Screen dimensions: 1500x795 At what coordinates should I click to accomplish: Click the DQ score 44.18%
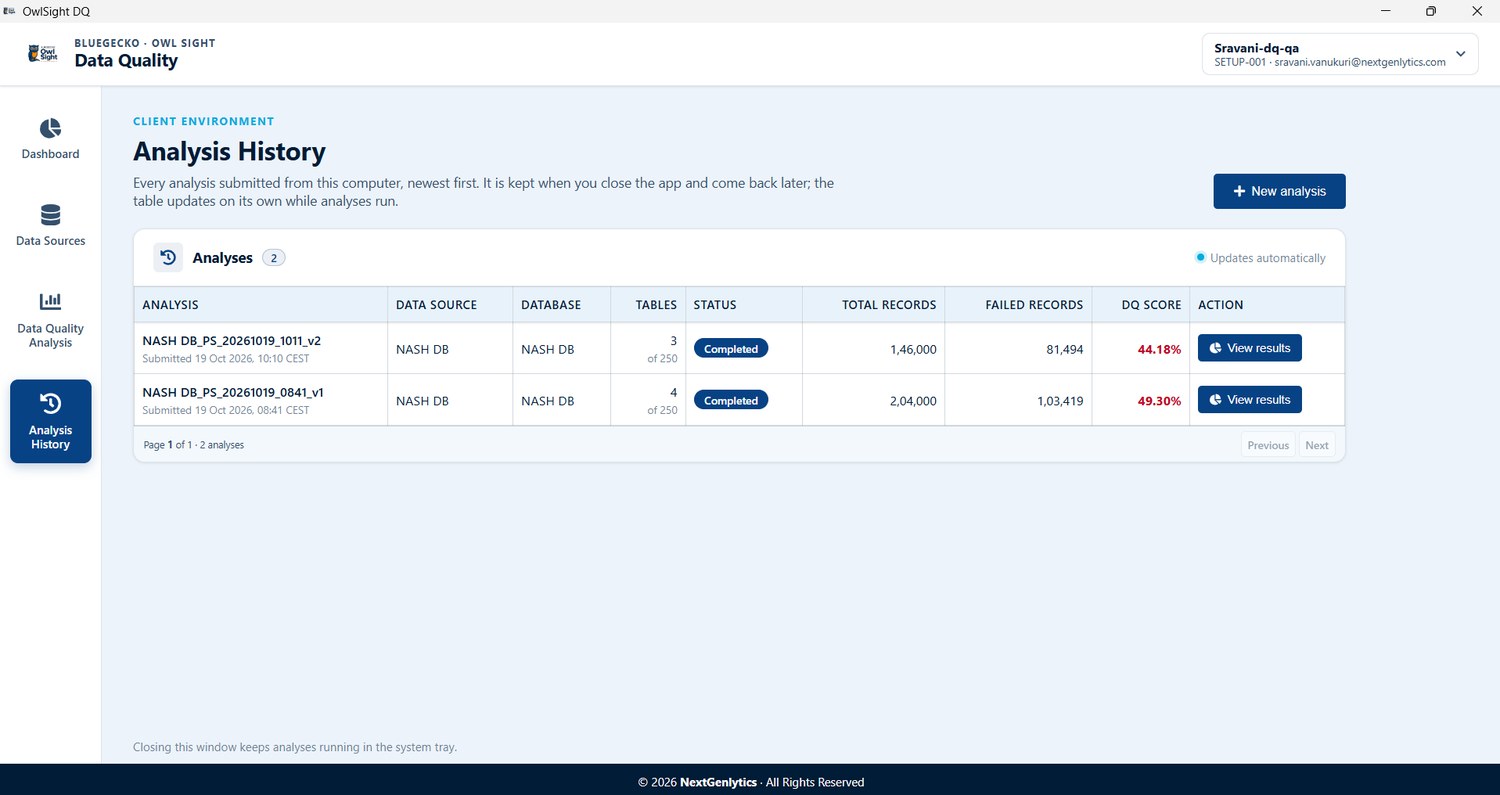(1159, 349)
